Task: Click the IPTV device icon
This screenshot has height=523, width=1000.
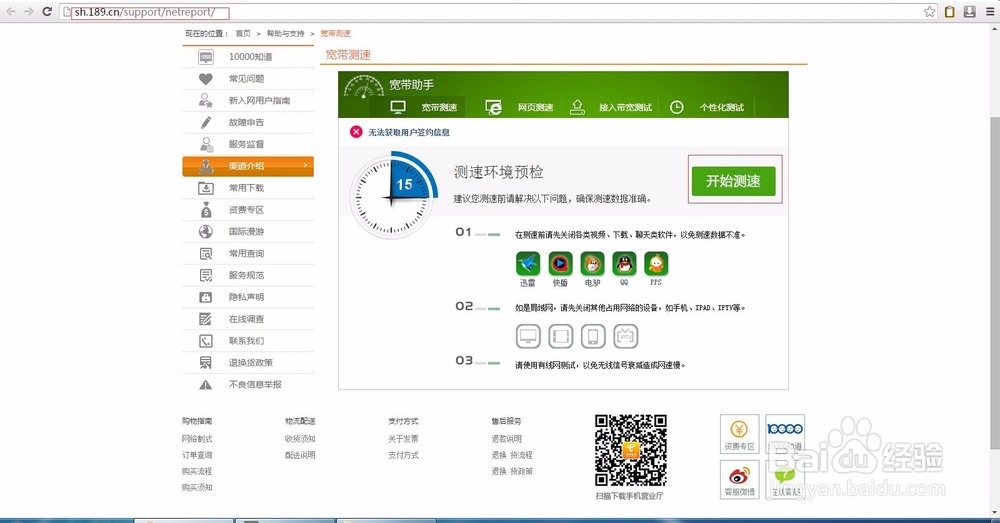Action: point(626,336)
